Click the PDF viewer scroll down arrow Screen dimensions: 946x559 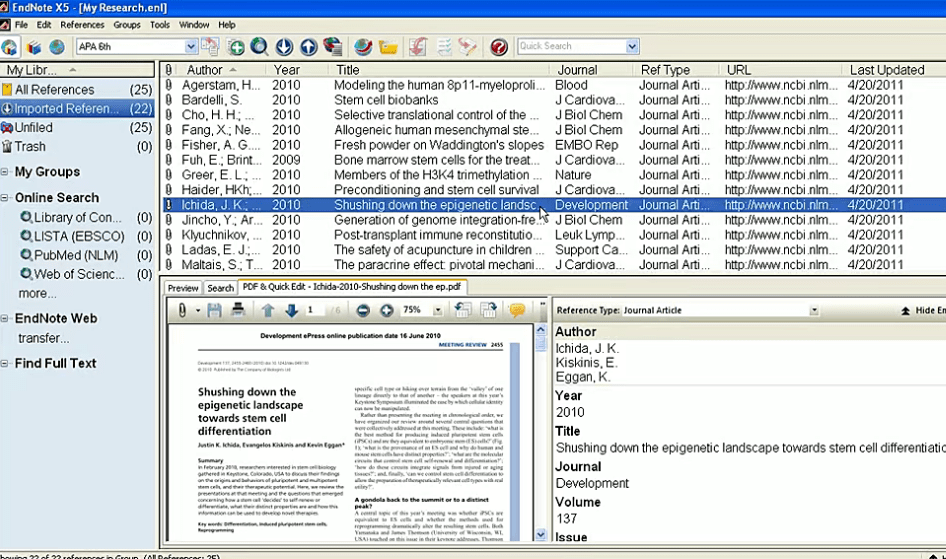pos(541,534)
